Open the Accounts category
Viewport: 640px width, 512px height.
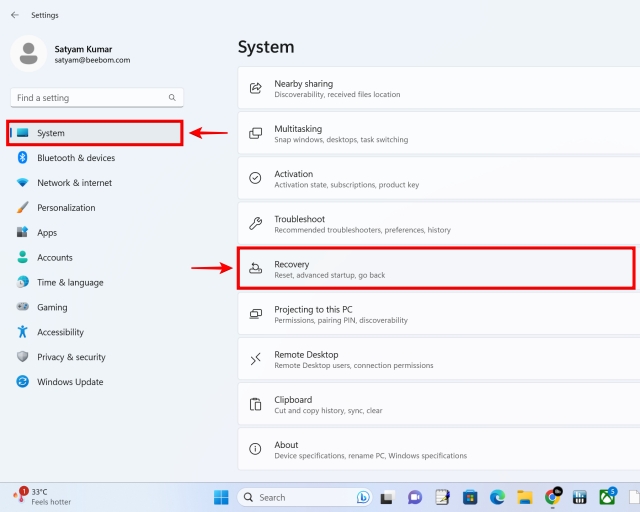95,257
